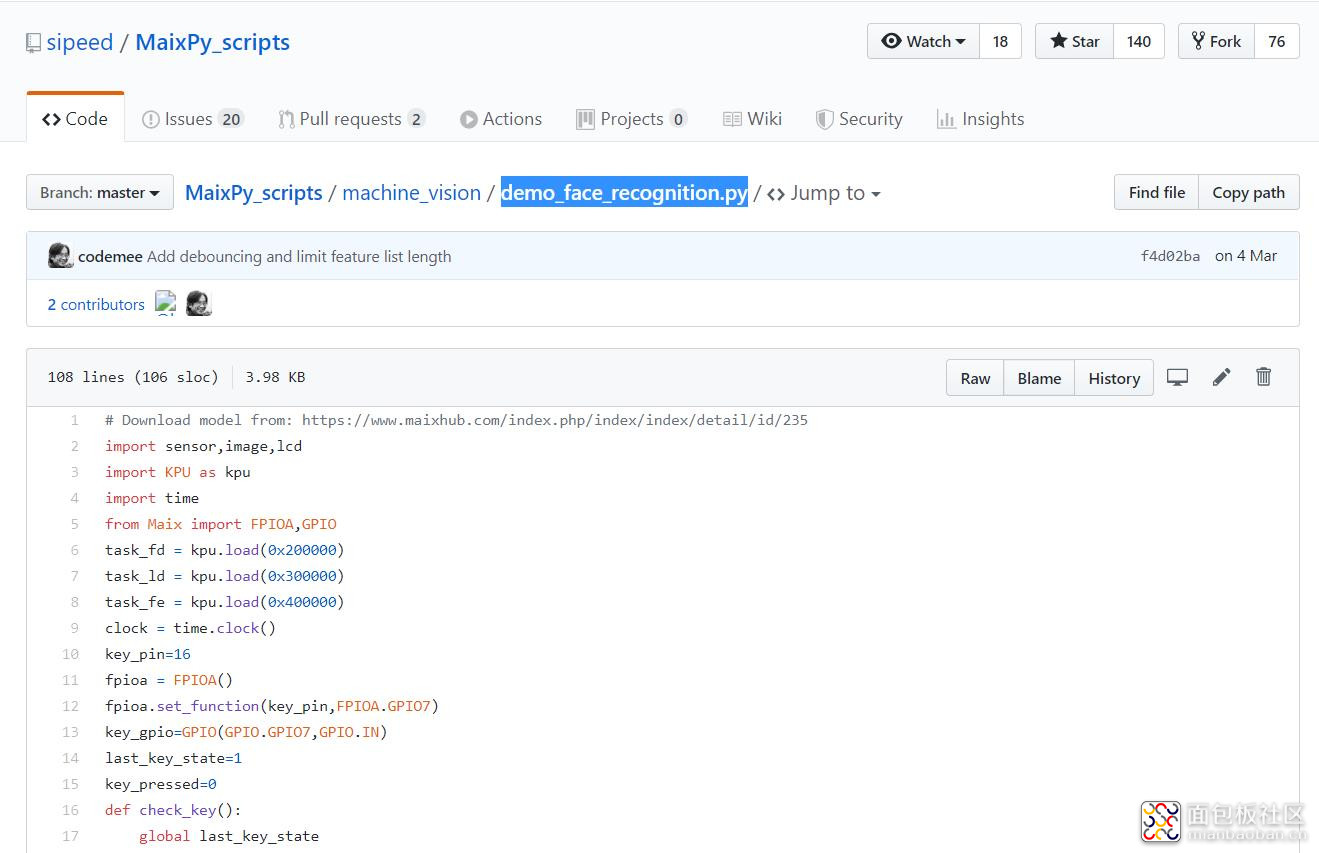Open the Insights tab
The width and height of the screenshot is (1319, 853).
(x=980, y=119)
